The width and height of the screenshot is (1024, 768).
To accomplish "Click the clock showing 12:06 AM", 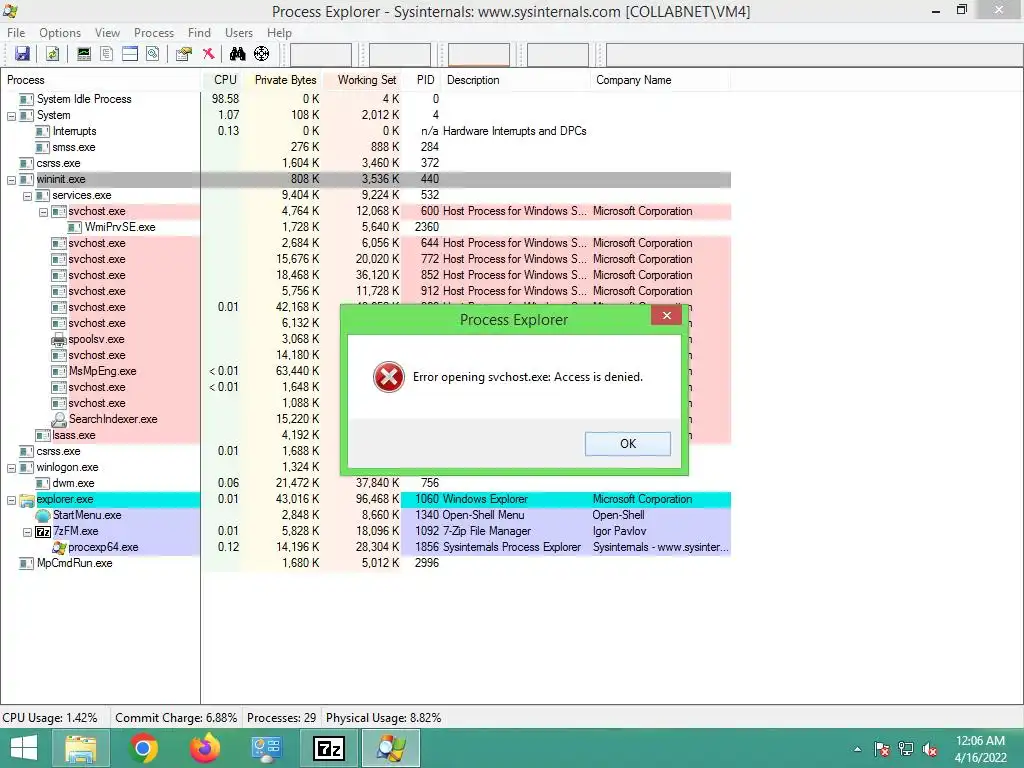I will (x=980, y=741).
